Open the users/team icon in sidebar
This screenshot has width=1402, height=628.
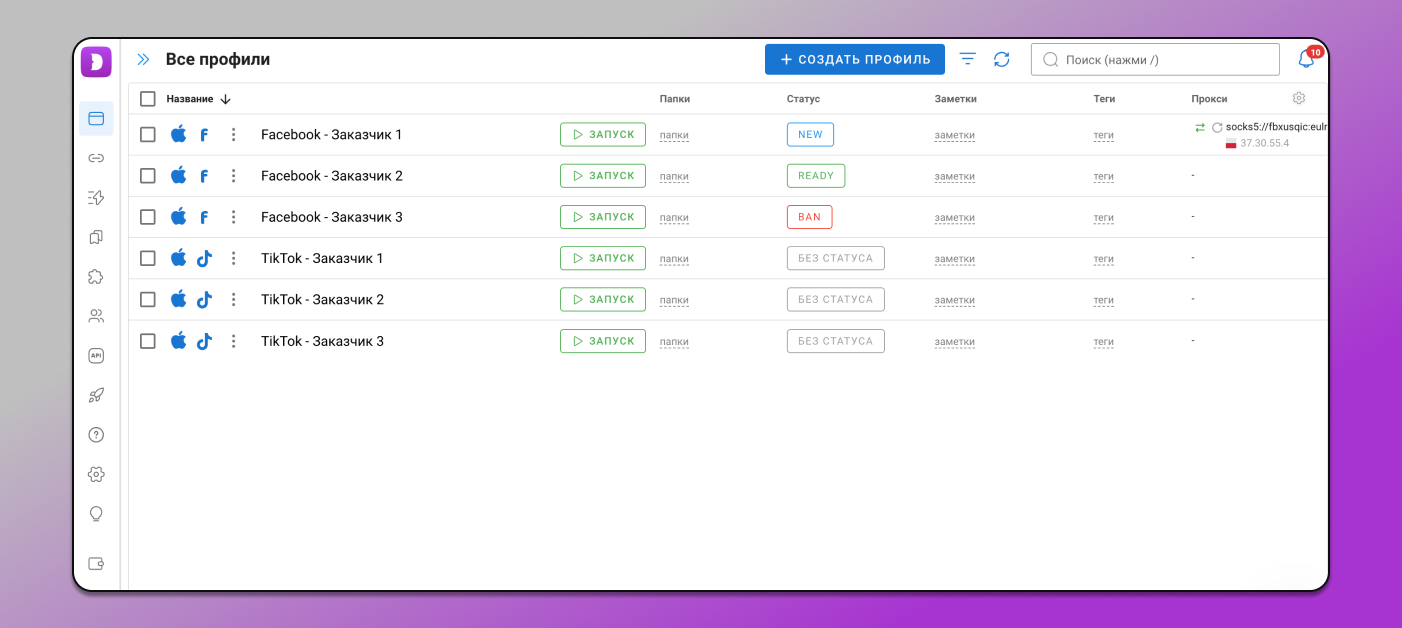point(96,316)
